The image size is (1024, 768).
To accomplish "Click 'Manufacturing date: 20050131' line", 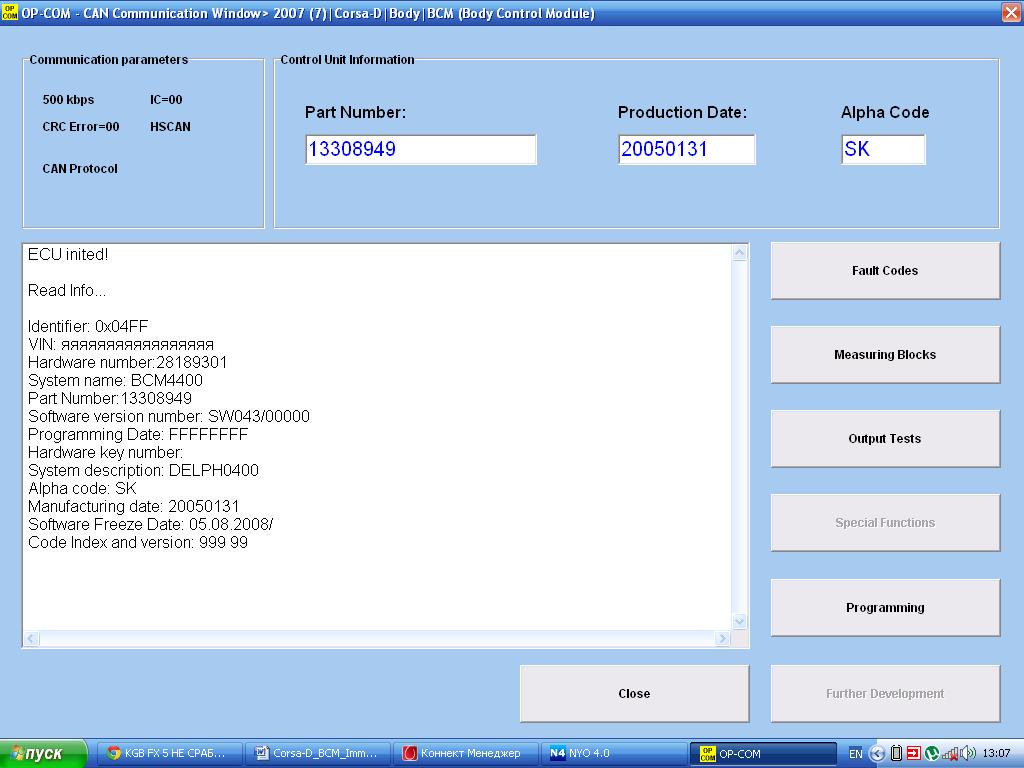I will pos(134,507).
